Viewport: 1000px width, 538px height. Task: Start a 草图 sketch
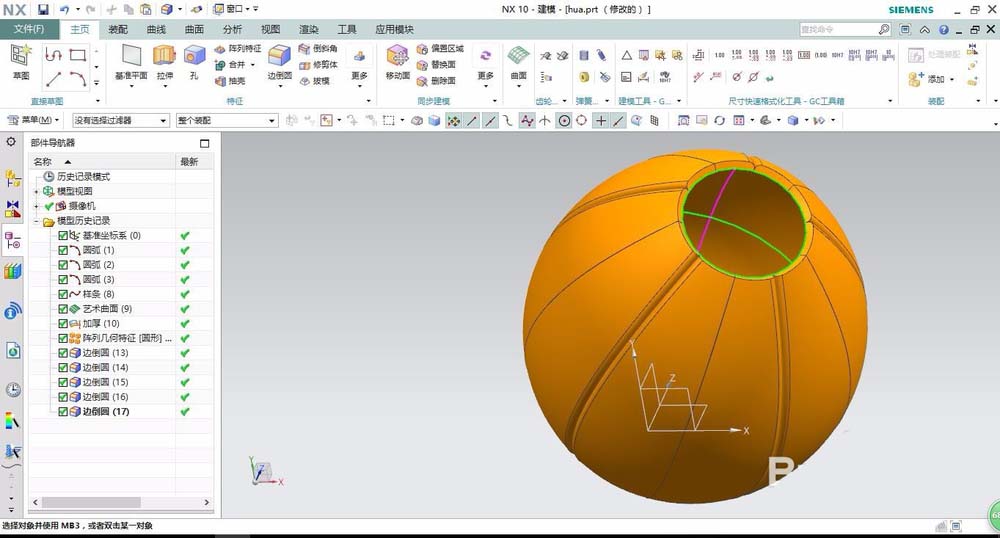coord(21,62)
